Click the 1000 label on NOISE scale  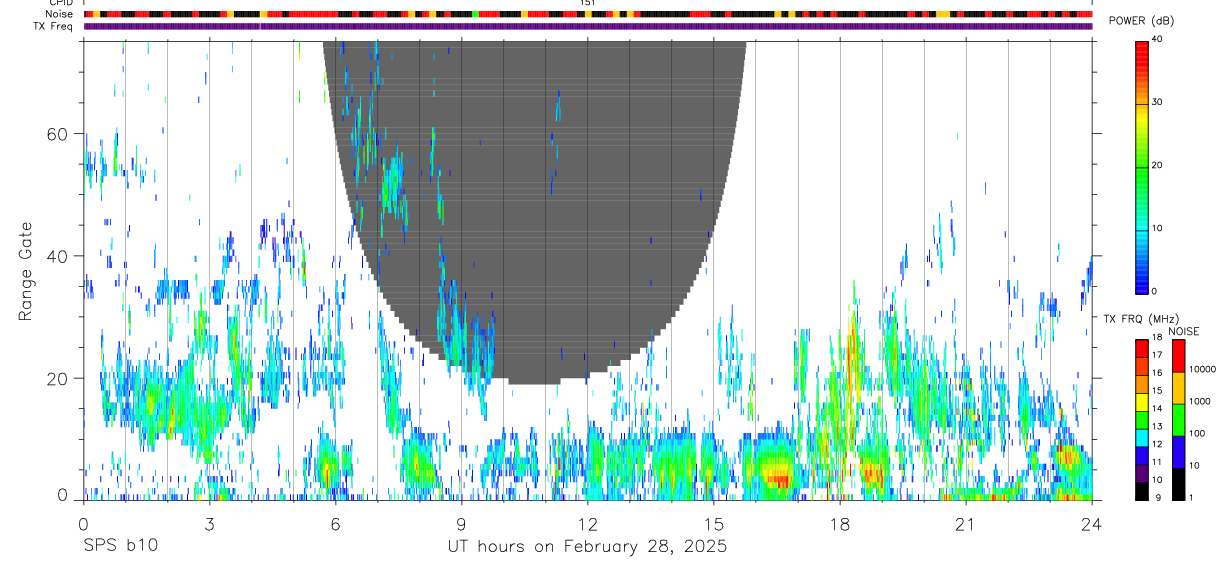[x=1199, y=401]
